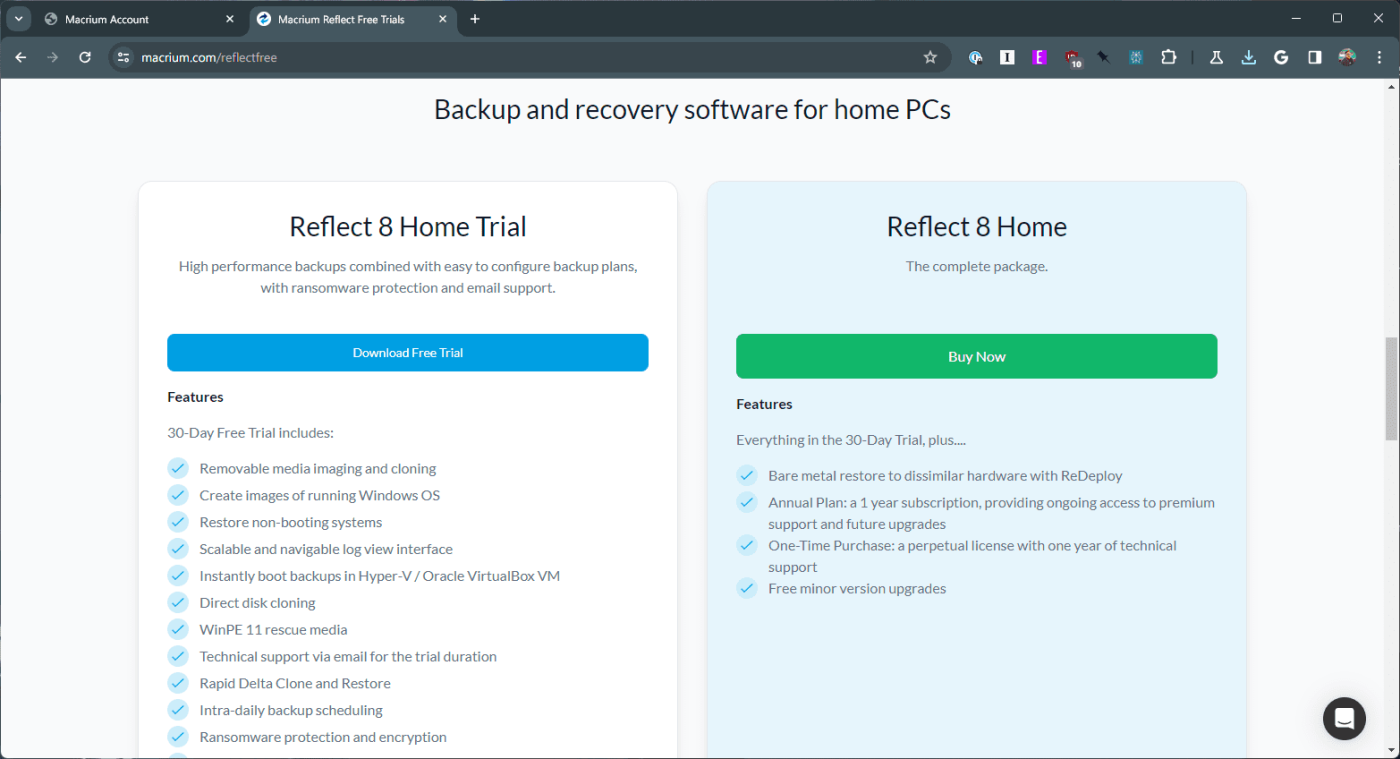Open the Chrome Labs flask icon

[x=1216, y=58]
